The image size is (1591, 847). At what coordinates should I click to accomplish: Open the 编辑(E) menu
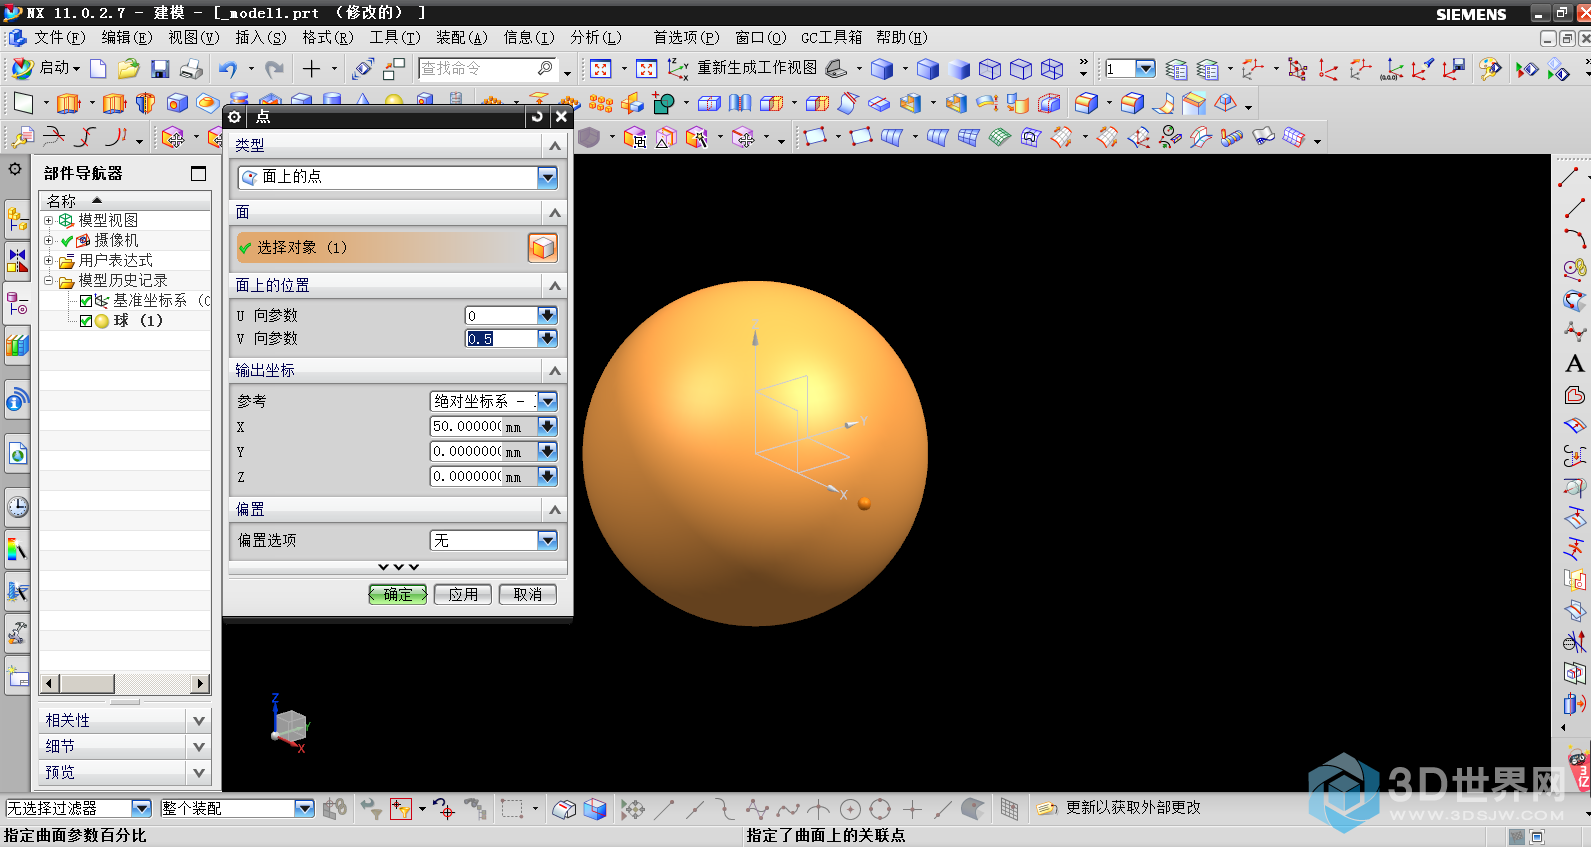[x=127, y=37]
